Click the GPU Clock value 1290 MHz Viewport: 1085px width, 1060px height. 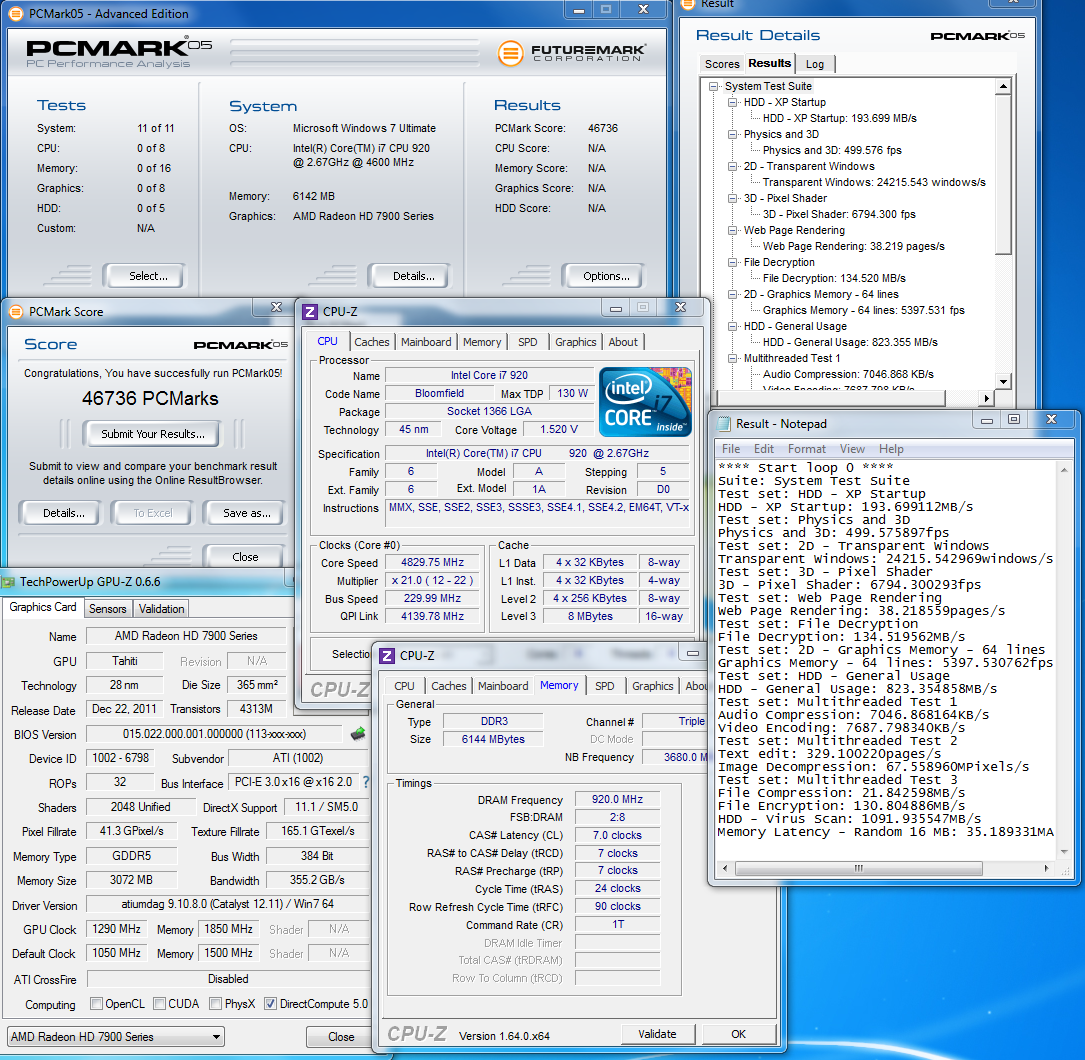pos(116,929)
